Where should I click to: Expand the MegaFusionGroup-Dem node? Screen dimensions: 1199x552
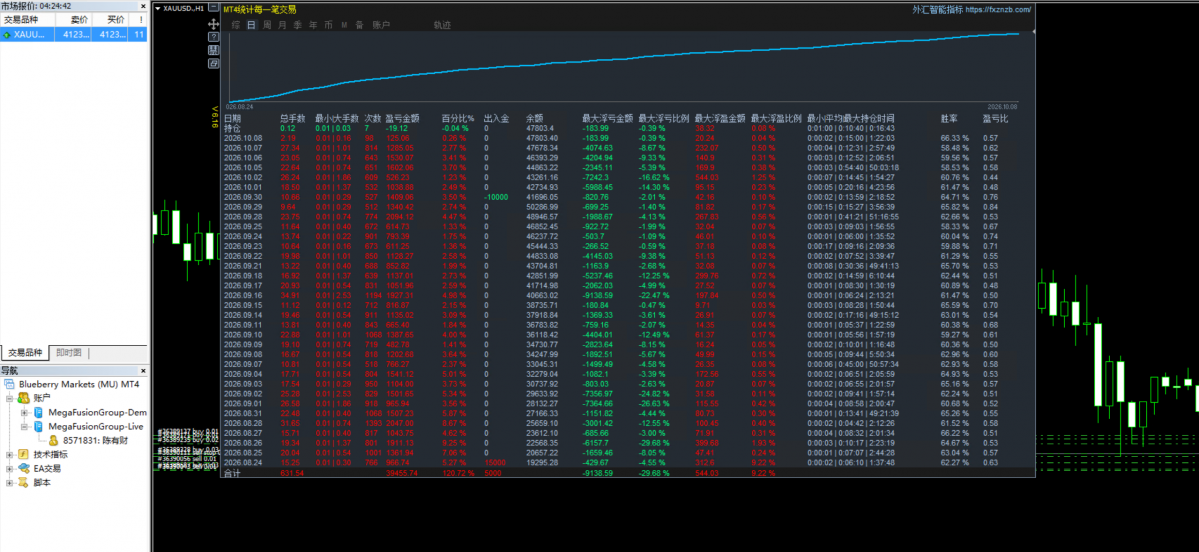(24, 412)
